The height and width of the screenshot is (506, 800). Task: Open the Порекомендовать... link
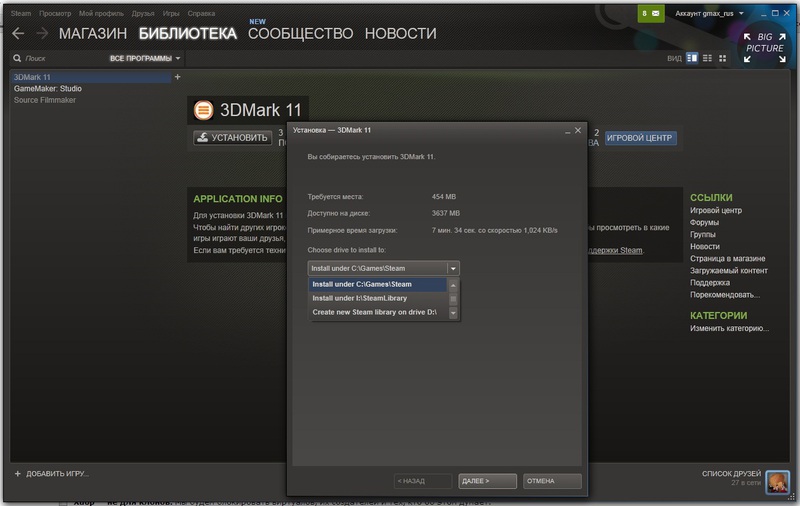coord(725,295)
